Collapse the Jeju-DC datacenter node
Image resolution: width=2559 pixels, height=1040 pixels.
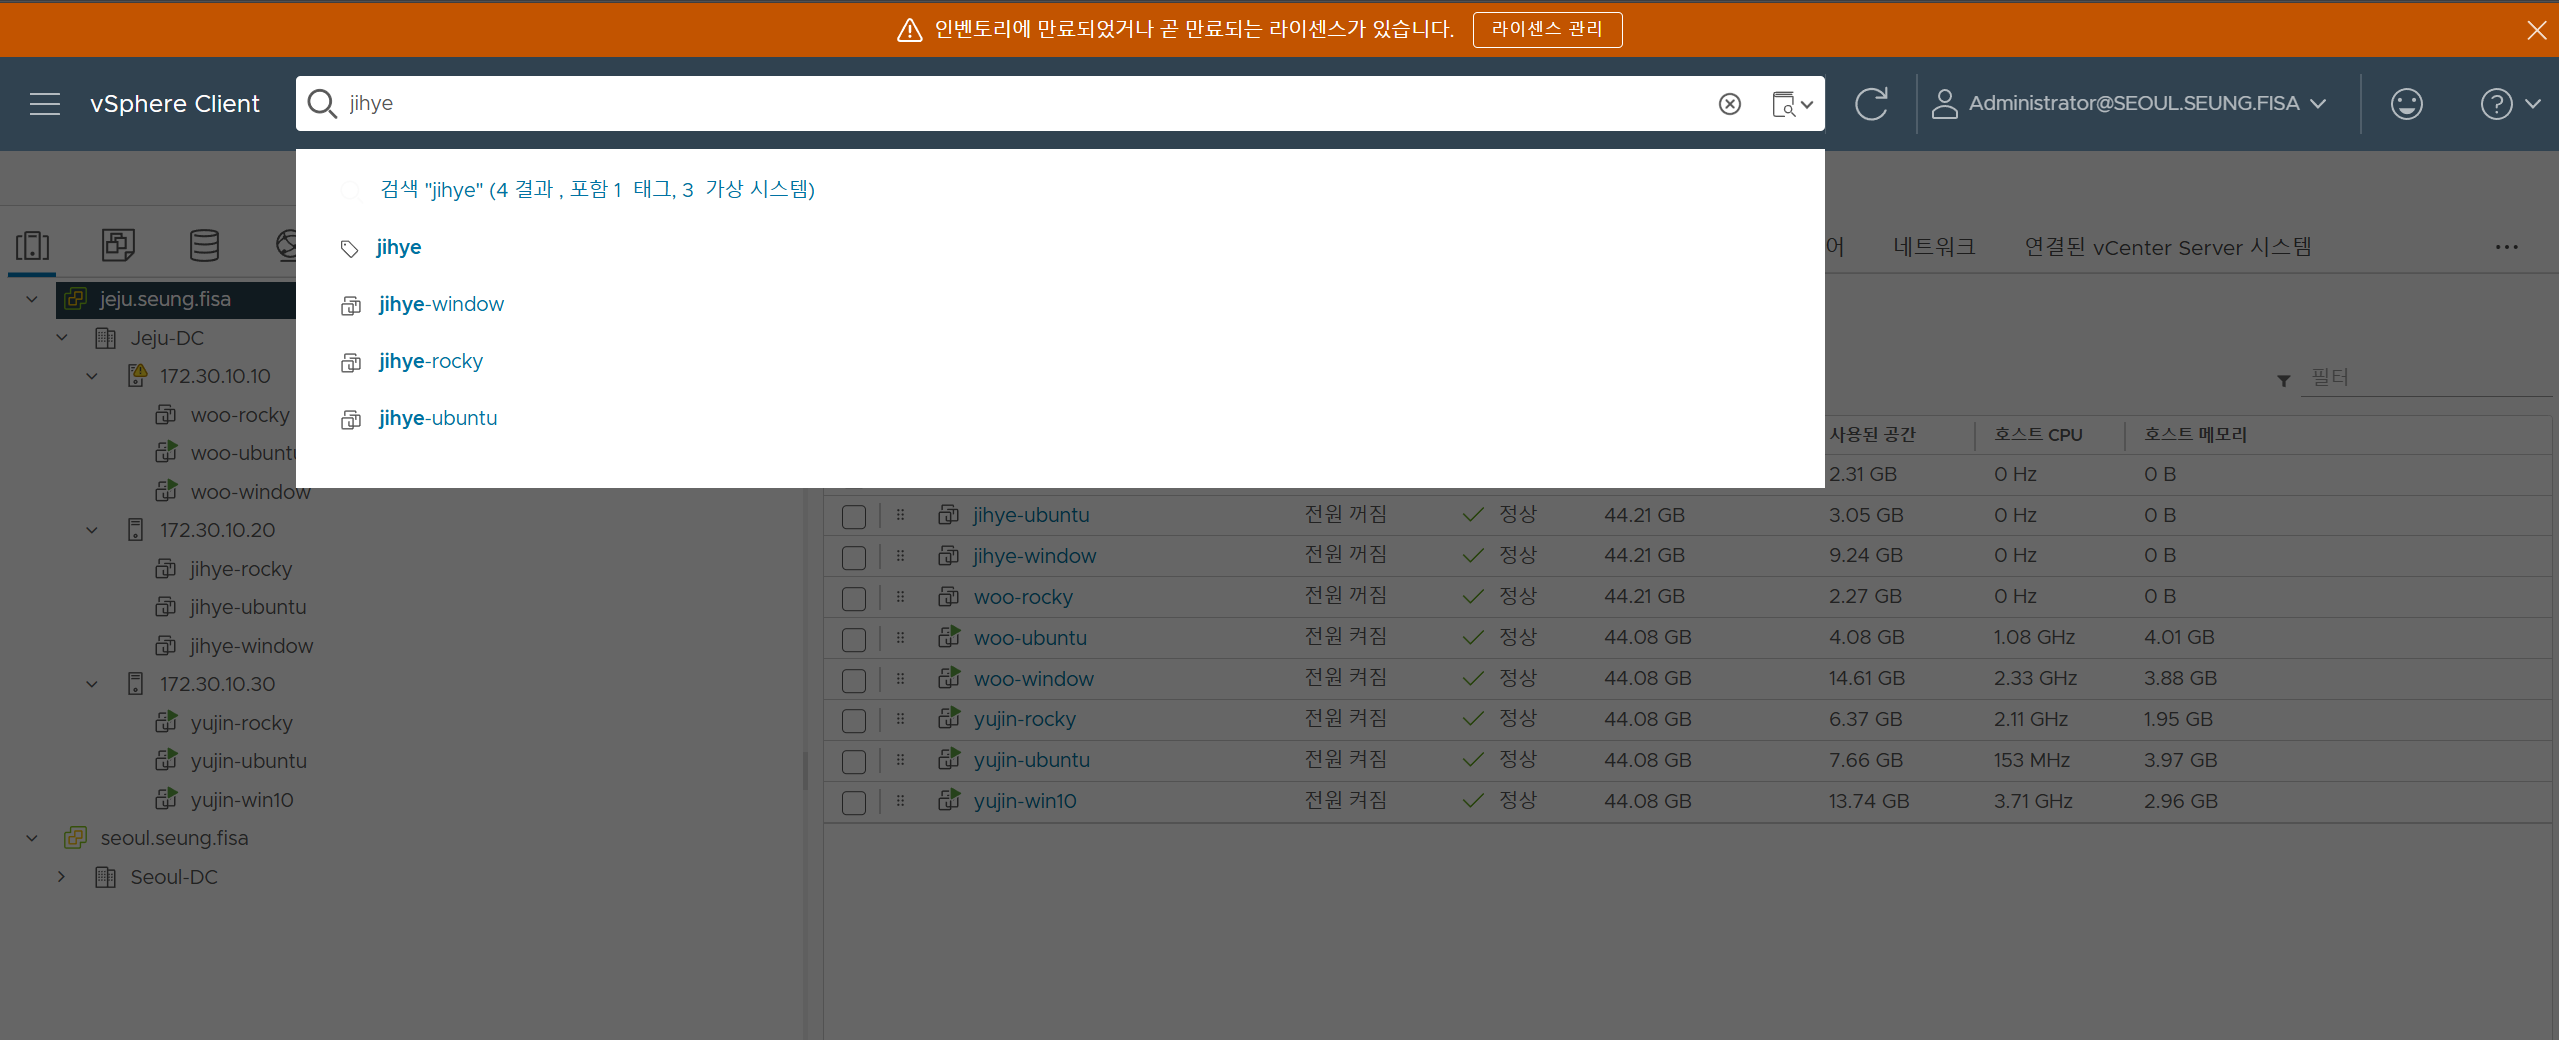[x=62, y=338]
